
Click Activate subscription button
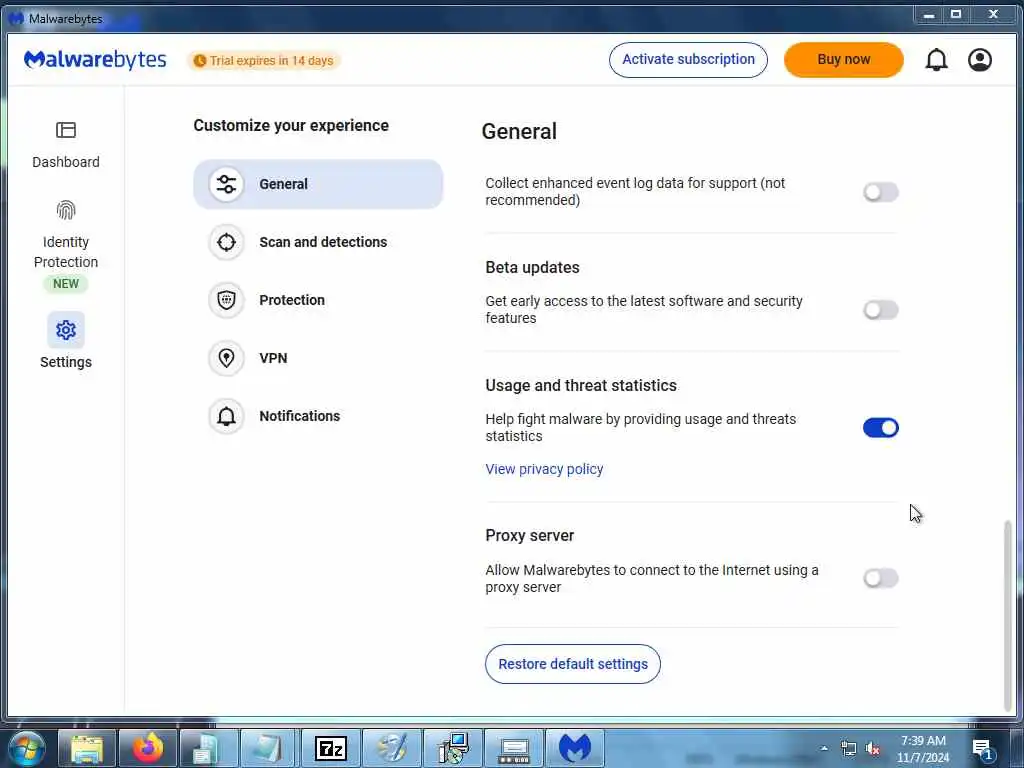688,60
